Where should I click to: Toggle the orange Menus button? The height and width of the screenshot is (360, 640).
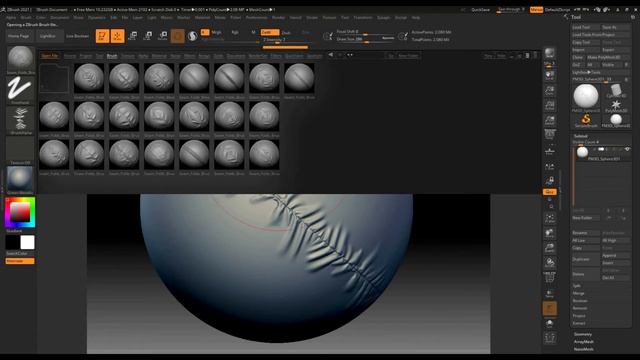pos(536,9)
